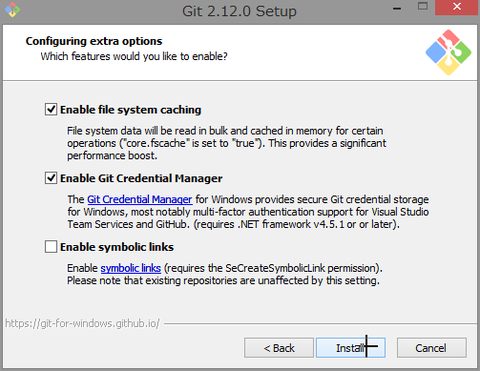The height and width of the screenshot is (371, 480).
Task: Cancel the Git setup wizard
Action: click(431, 348)
